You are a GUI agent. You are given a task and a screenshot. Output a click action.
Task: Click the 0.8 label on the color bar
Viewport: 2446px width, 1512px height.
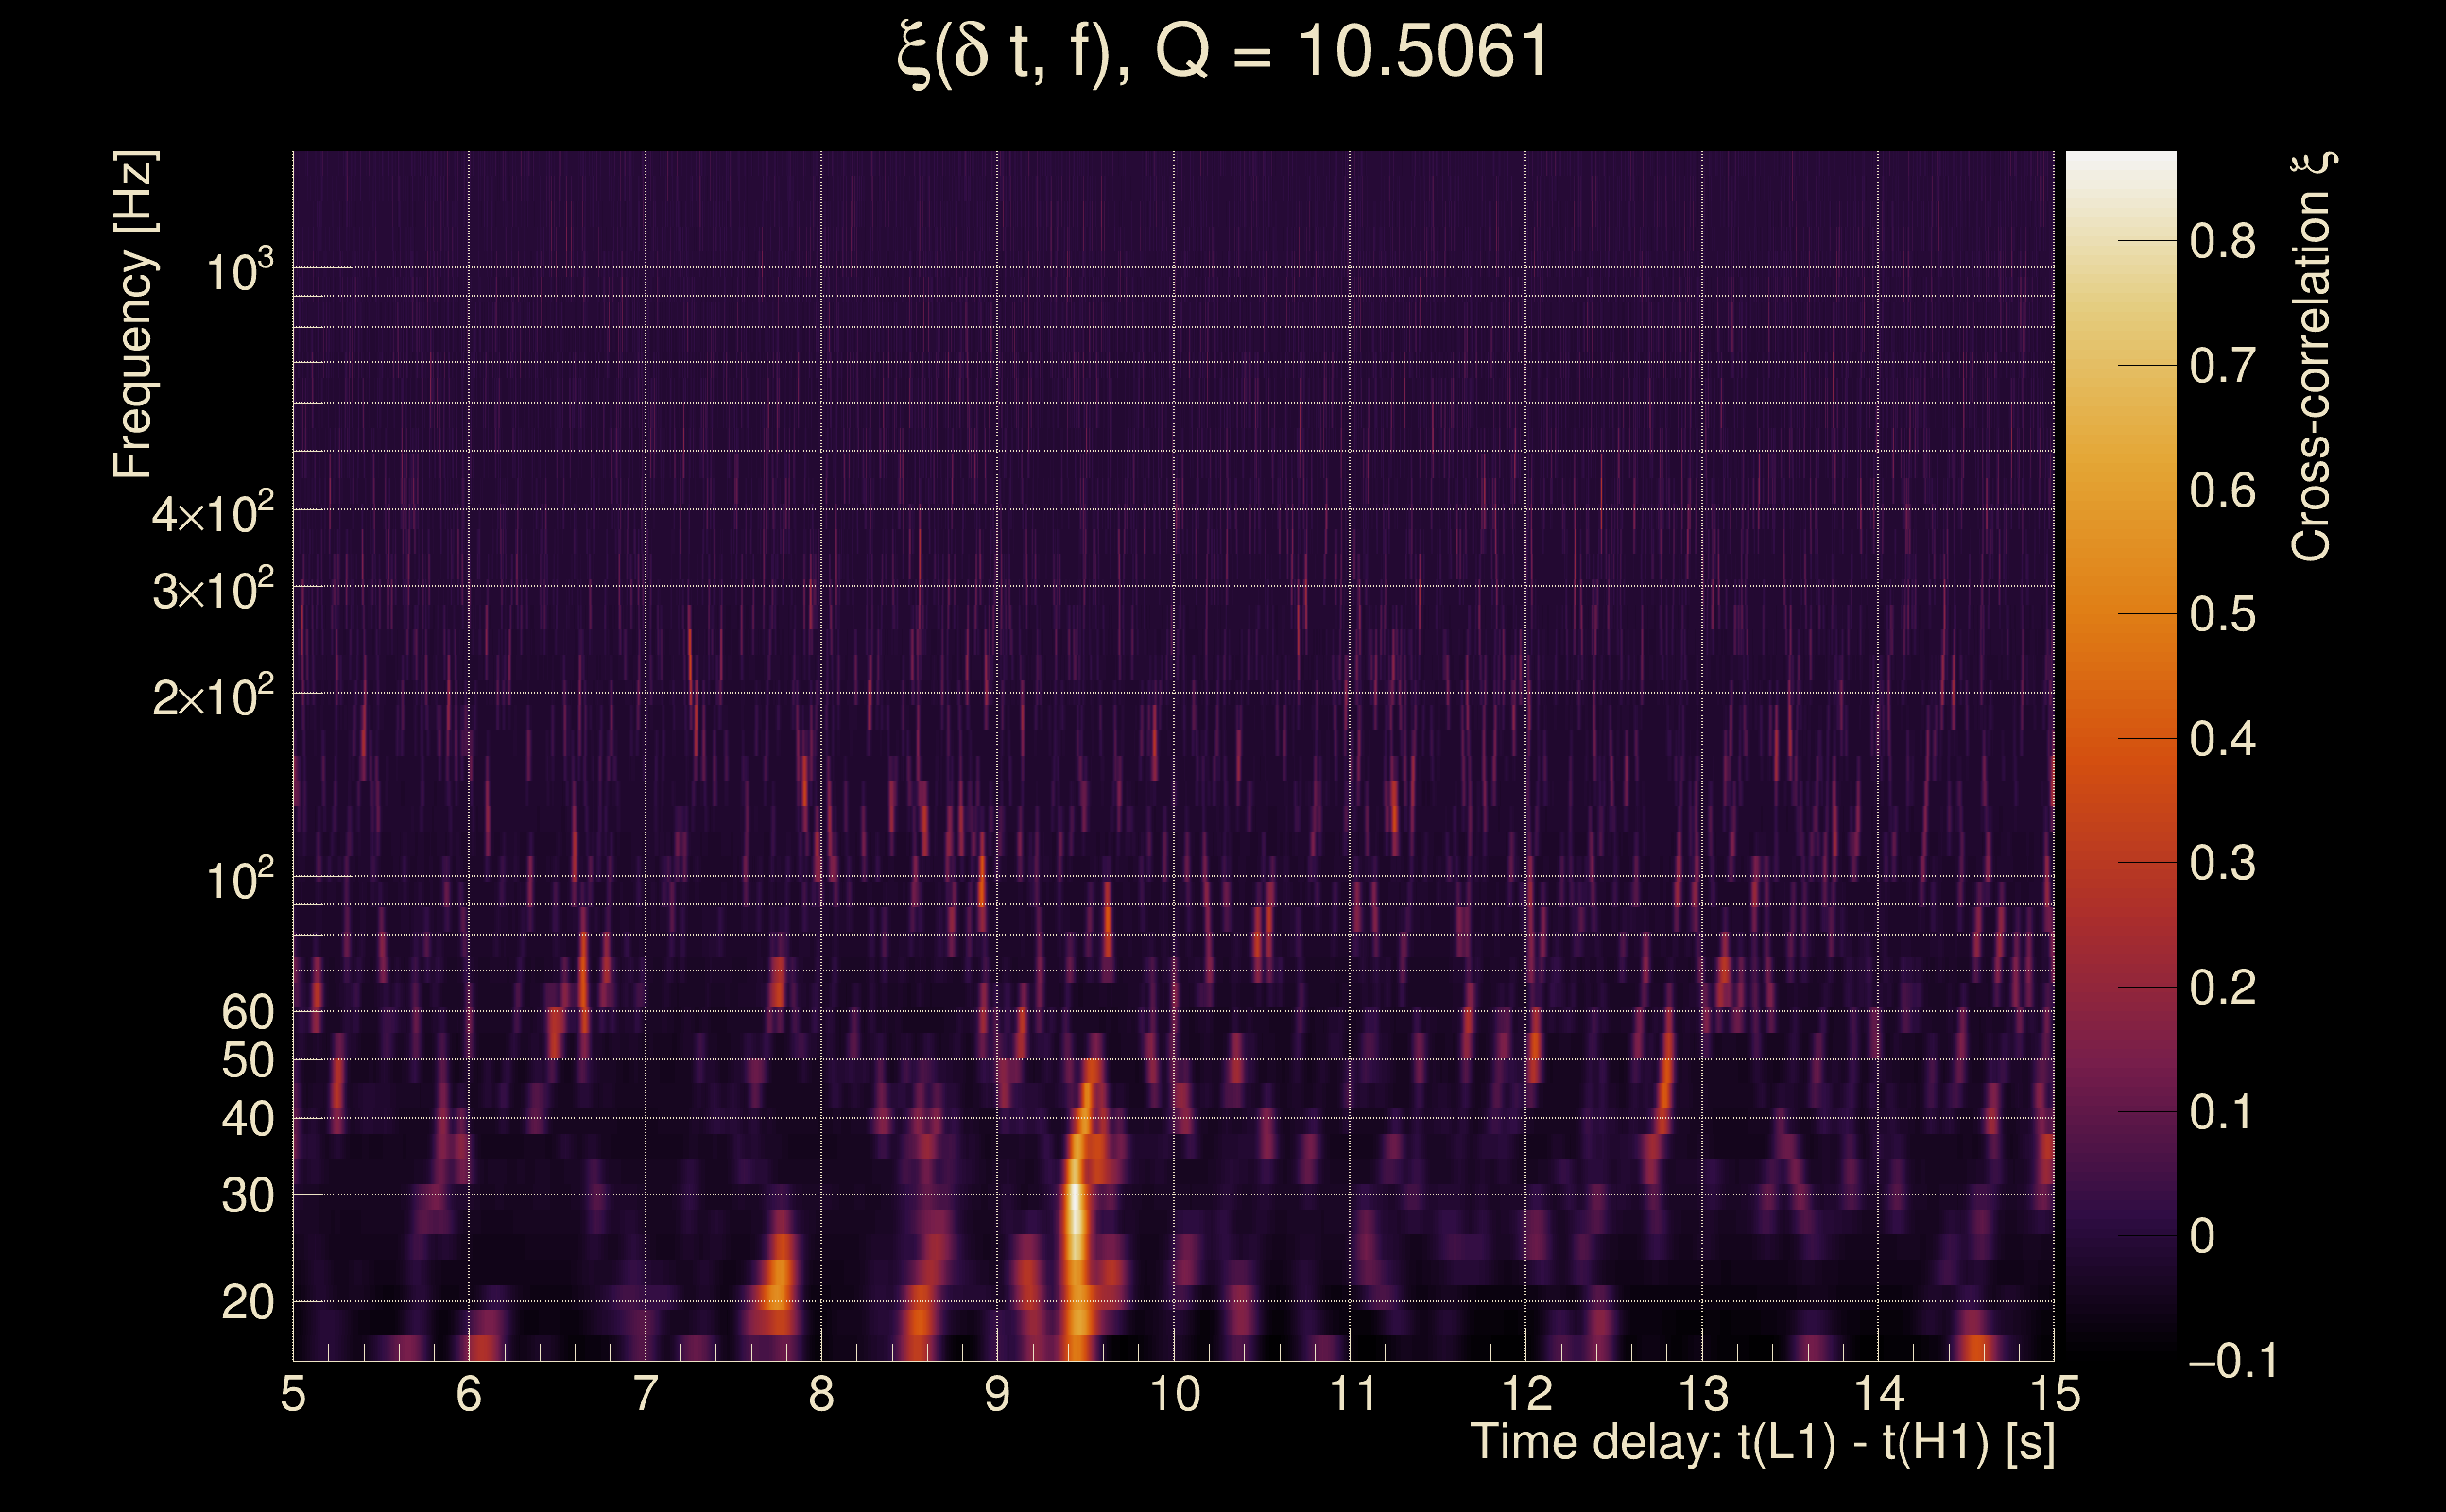2222,241
